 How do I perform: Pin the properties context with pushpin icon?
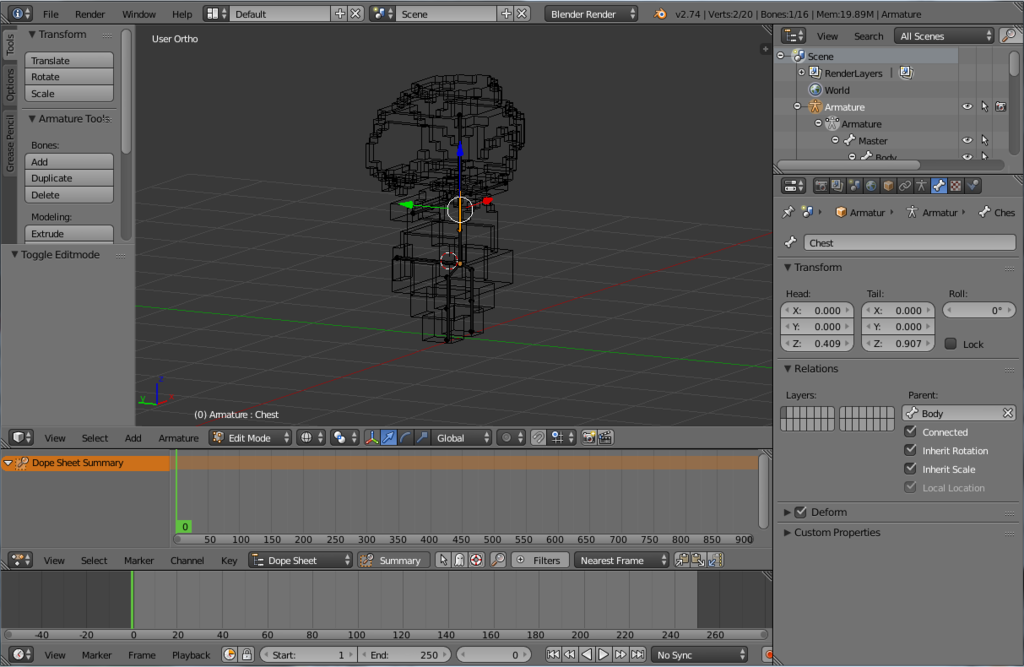tap(788, 212)
